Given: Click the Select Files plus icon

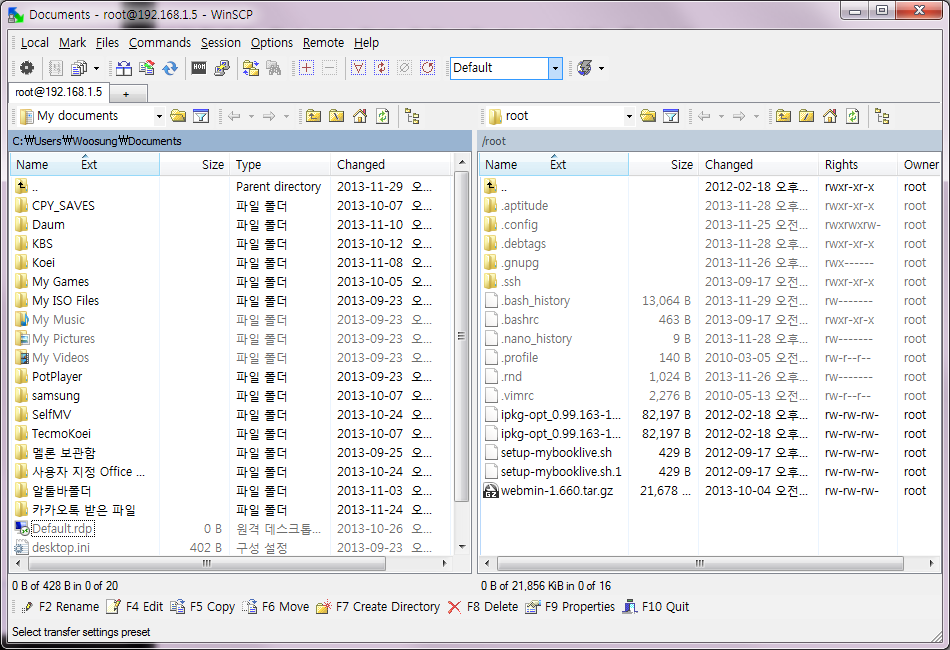Looking at the screenshot, I should tap(306, 68).
